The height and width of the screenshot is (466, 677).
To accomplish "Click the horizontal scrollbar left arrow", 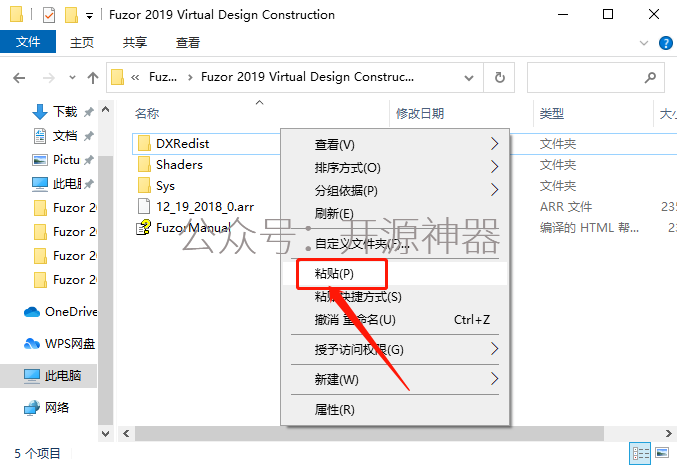I will point(126,434).
